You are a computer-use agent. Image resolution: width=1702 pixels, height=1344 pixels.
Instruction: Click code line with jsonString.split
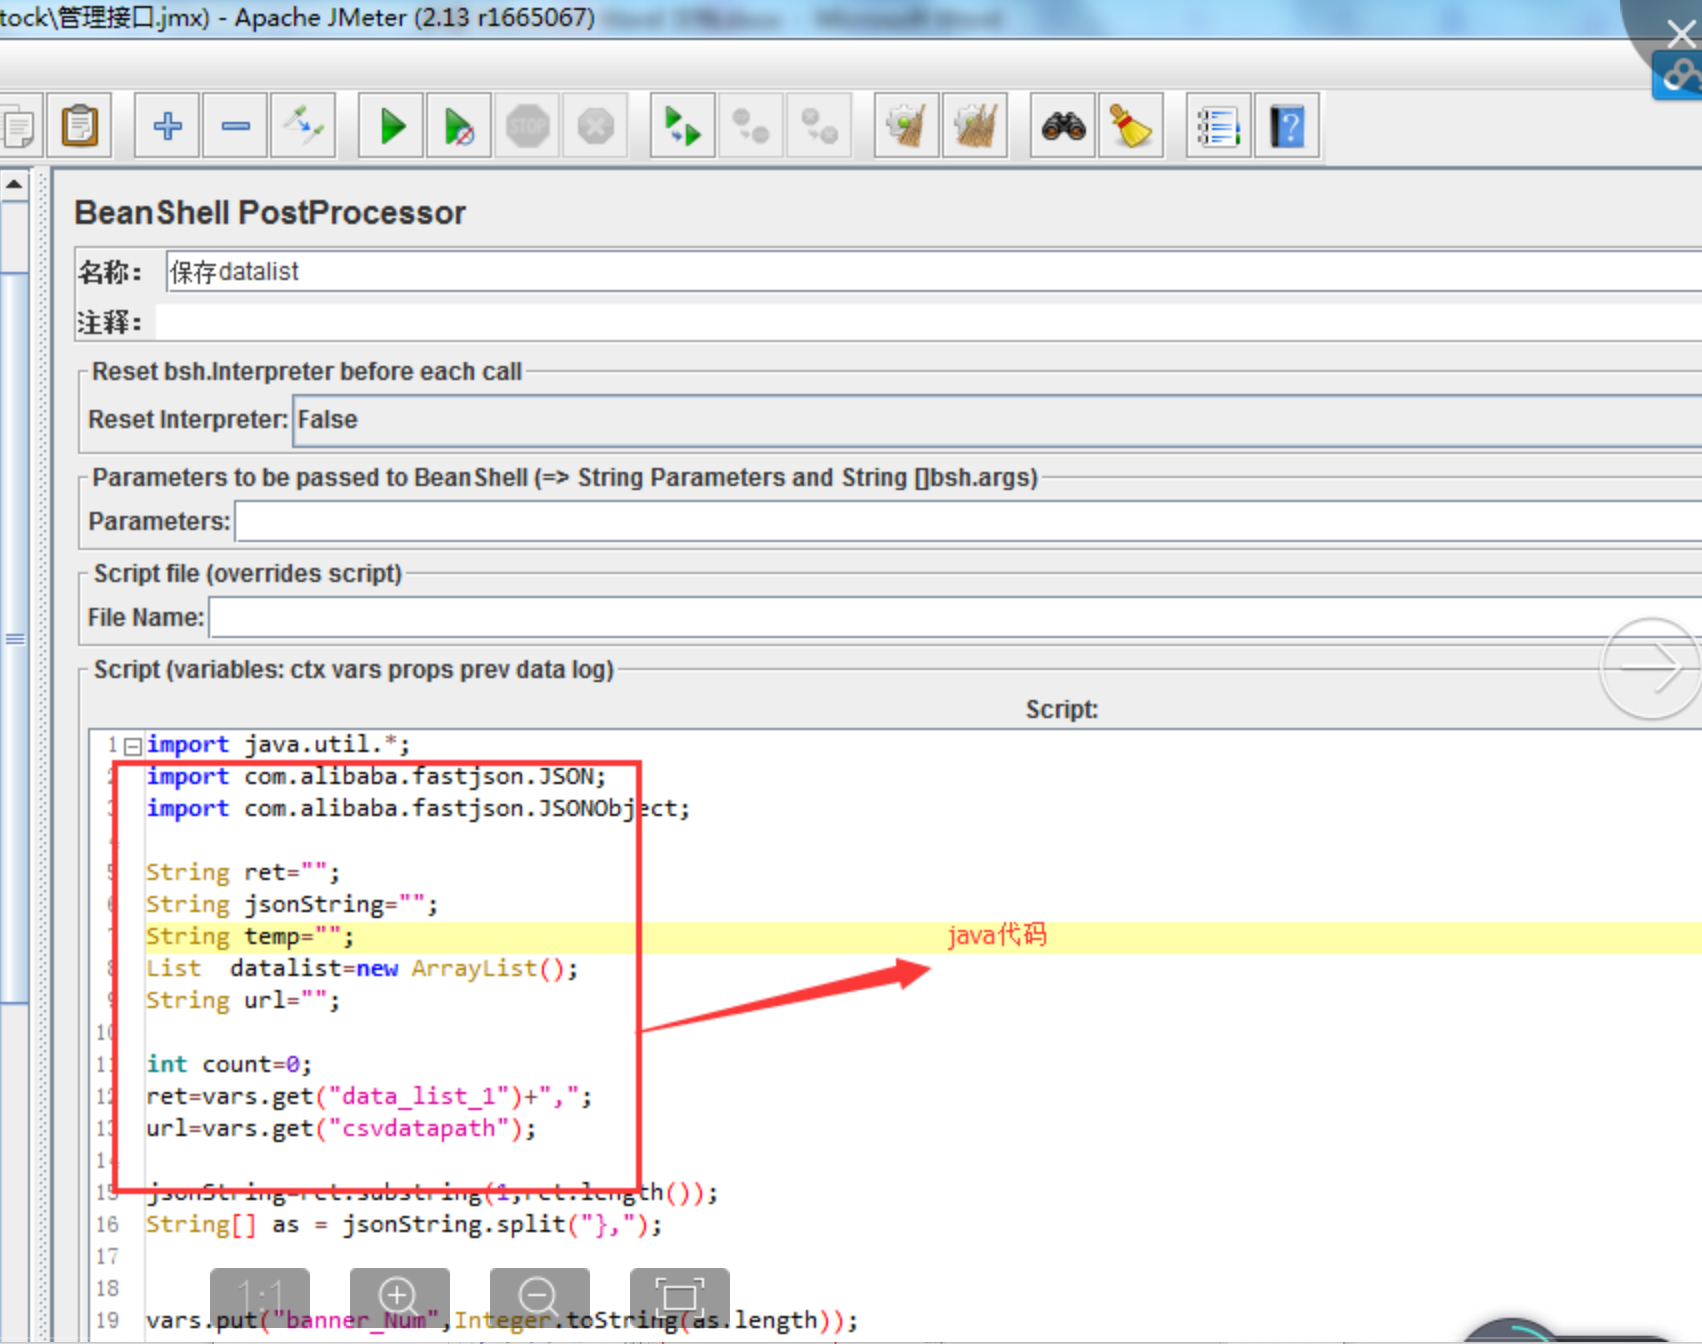[x=404, y=1225]
